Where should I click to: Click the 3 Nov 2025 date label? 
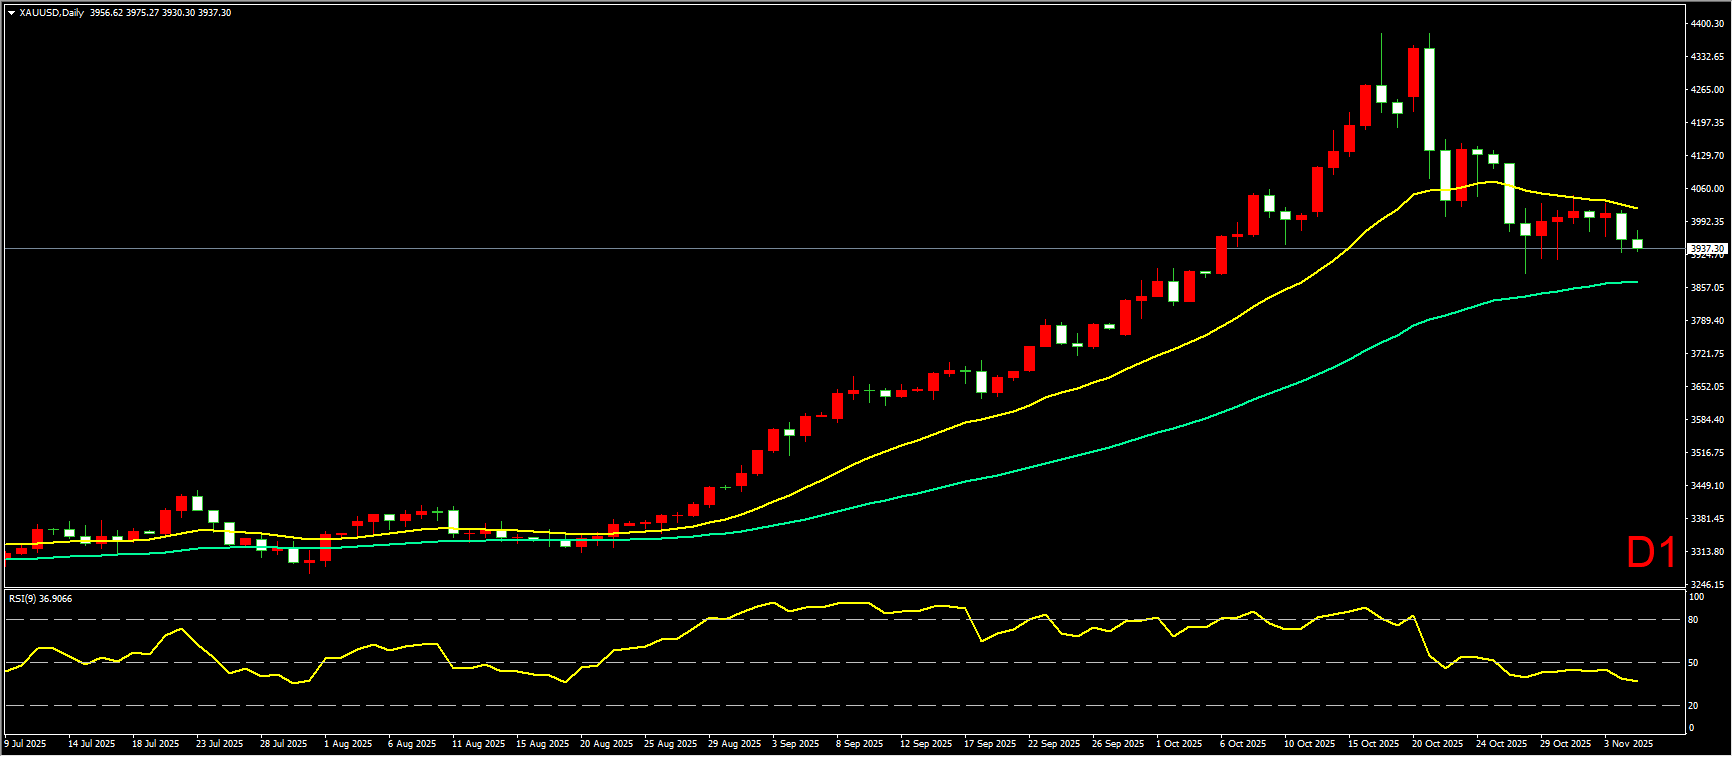(x=1629, y=744)
